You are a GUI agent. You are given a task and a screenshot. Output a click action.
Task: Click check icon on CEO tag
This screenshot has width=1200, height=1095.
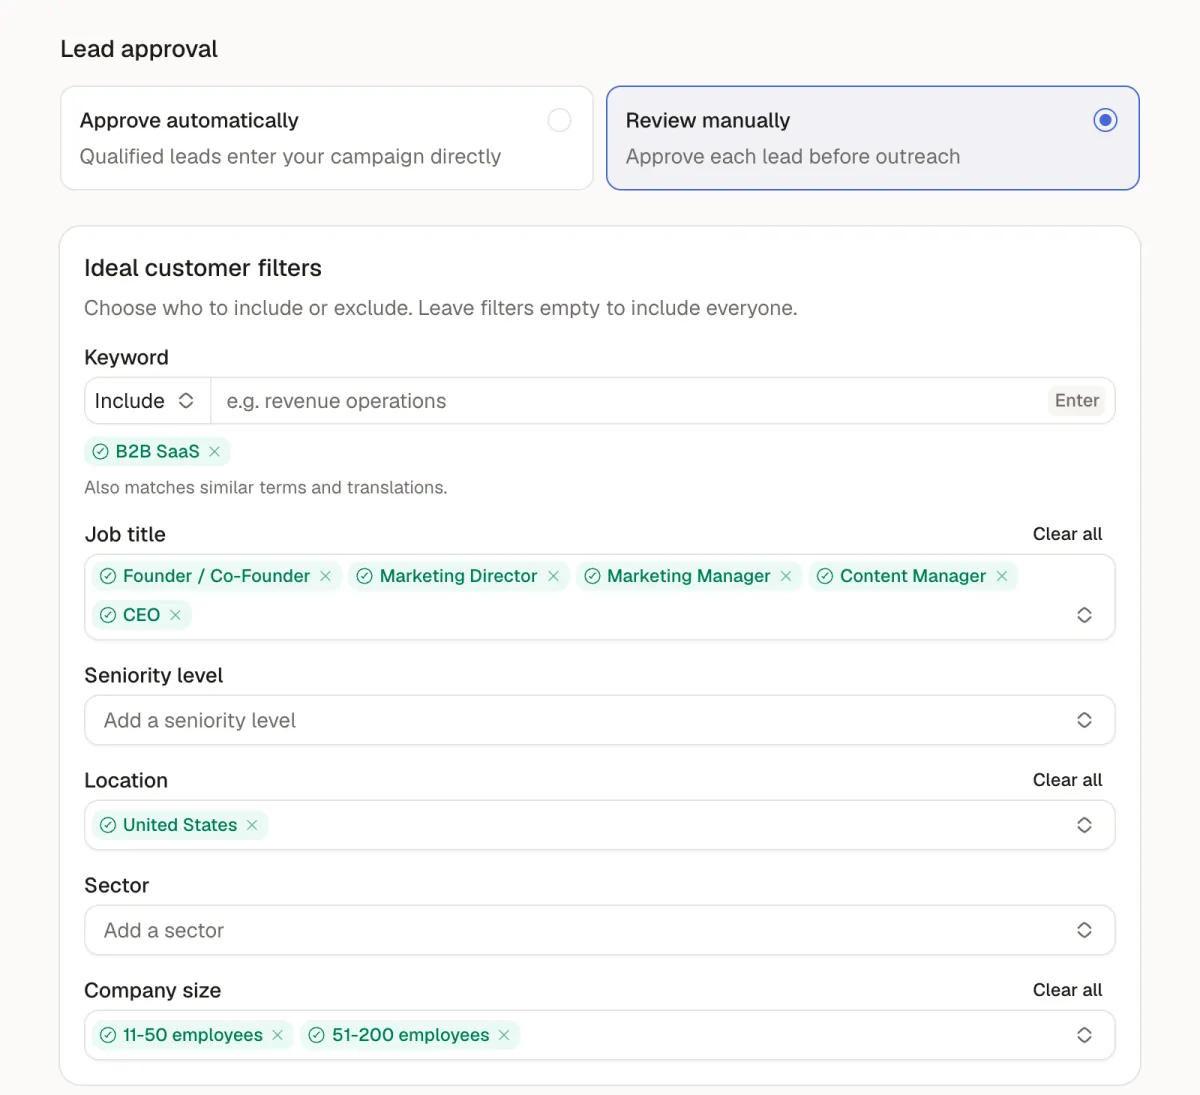(108, 615)
